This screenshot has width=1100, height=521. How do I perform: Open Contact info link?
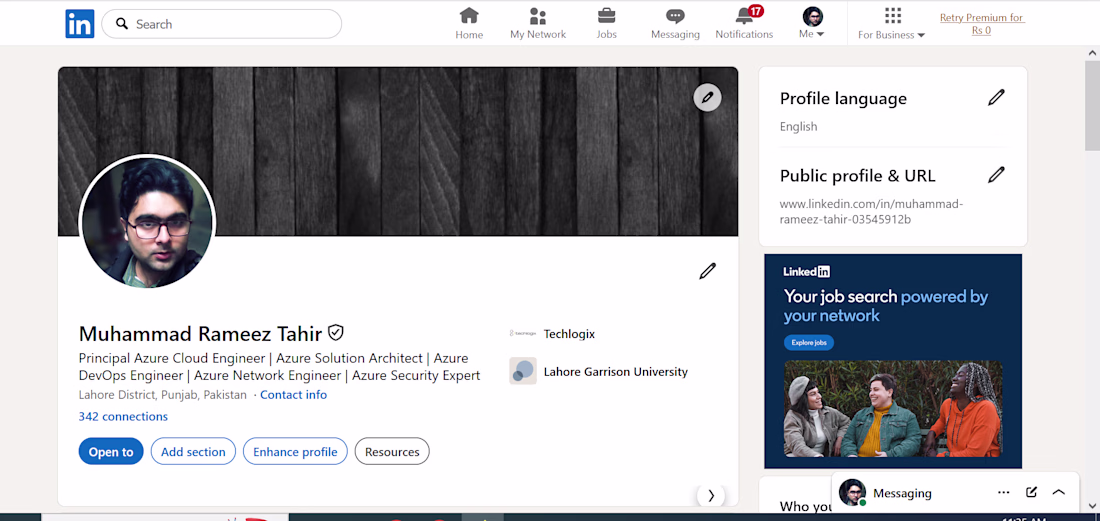click(x=293, y=395)
